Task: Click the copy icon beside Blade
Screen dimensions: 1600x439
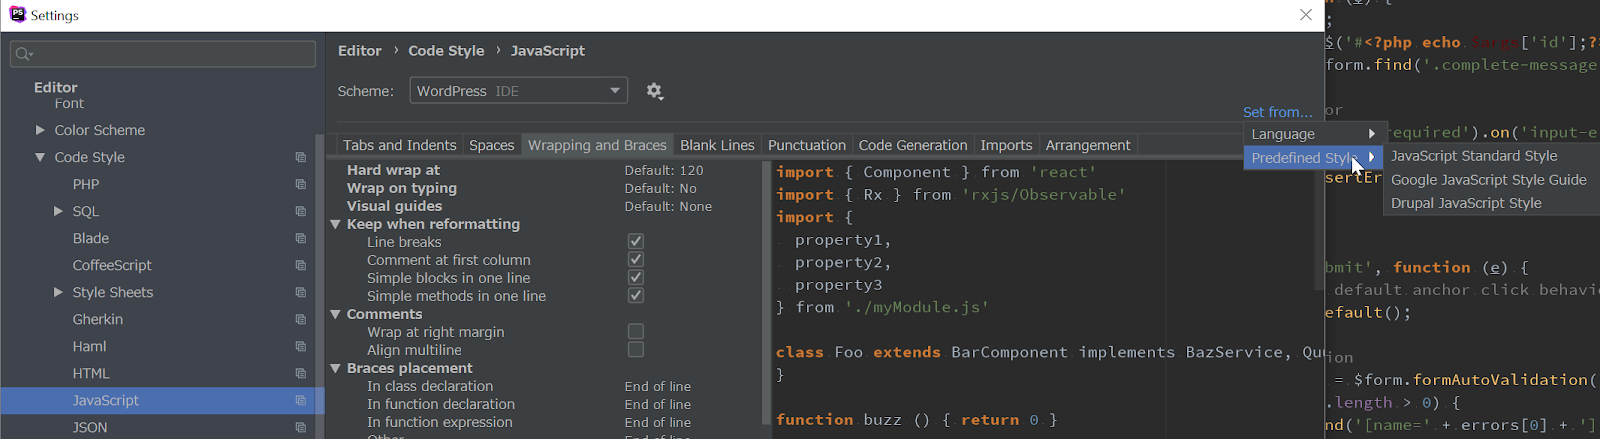Action: tap(300, 238)
